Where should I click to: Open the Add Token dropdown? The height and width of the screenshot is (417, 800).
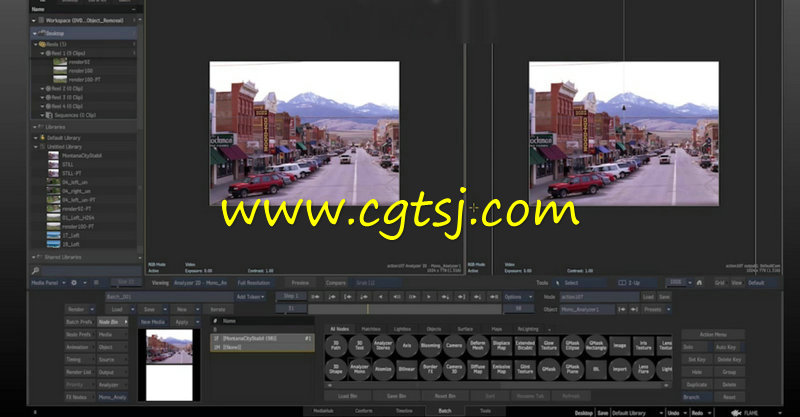click(250, 297)
